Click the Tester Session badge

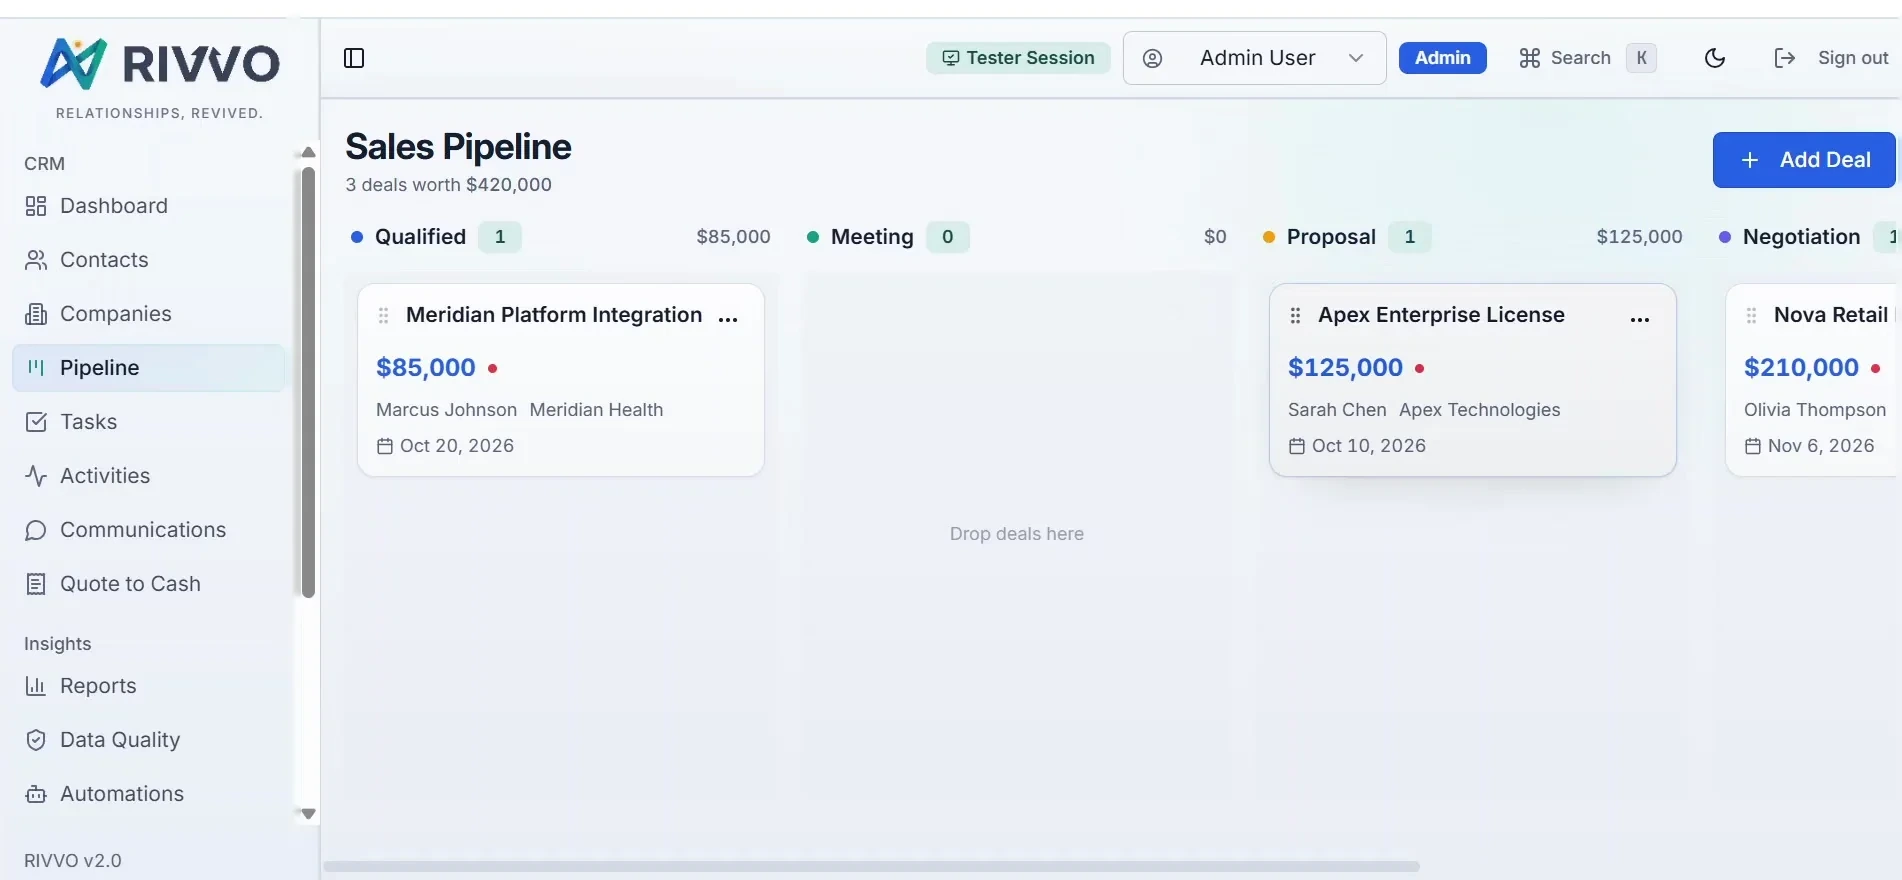click(x=1018, y=58)
